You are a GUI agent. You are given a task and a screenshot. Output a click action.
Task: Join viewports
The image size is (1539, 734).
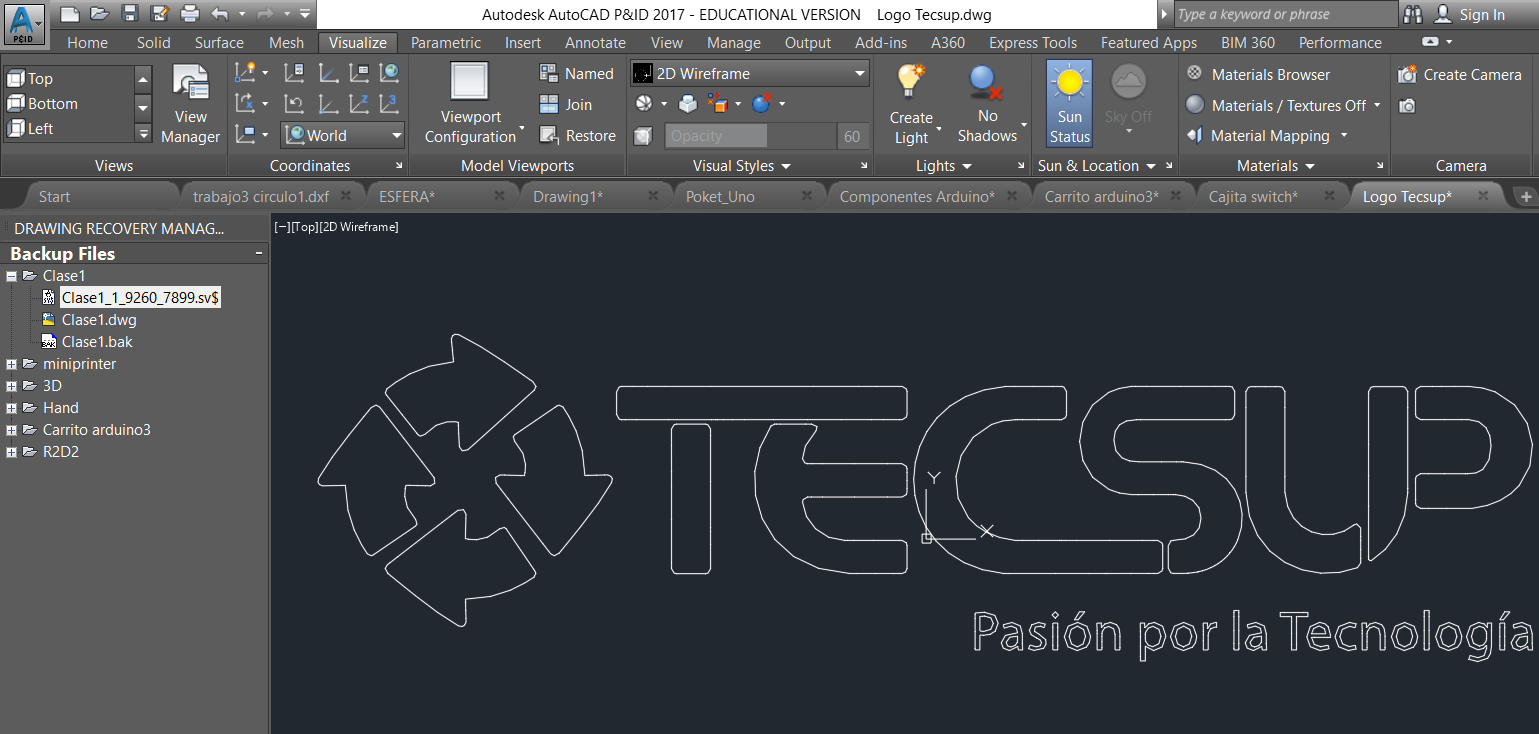pos(566,104)
